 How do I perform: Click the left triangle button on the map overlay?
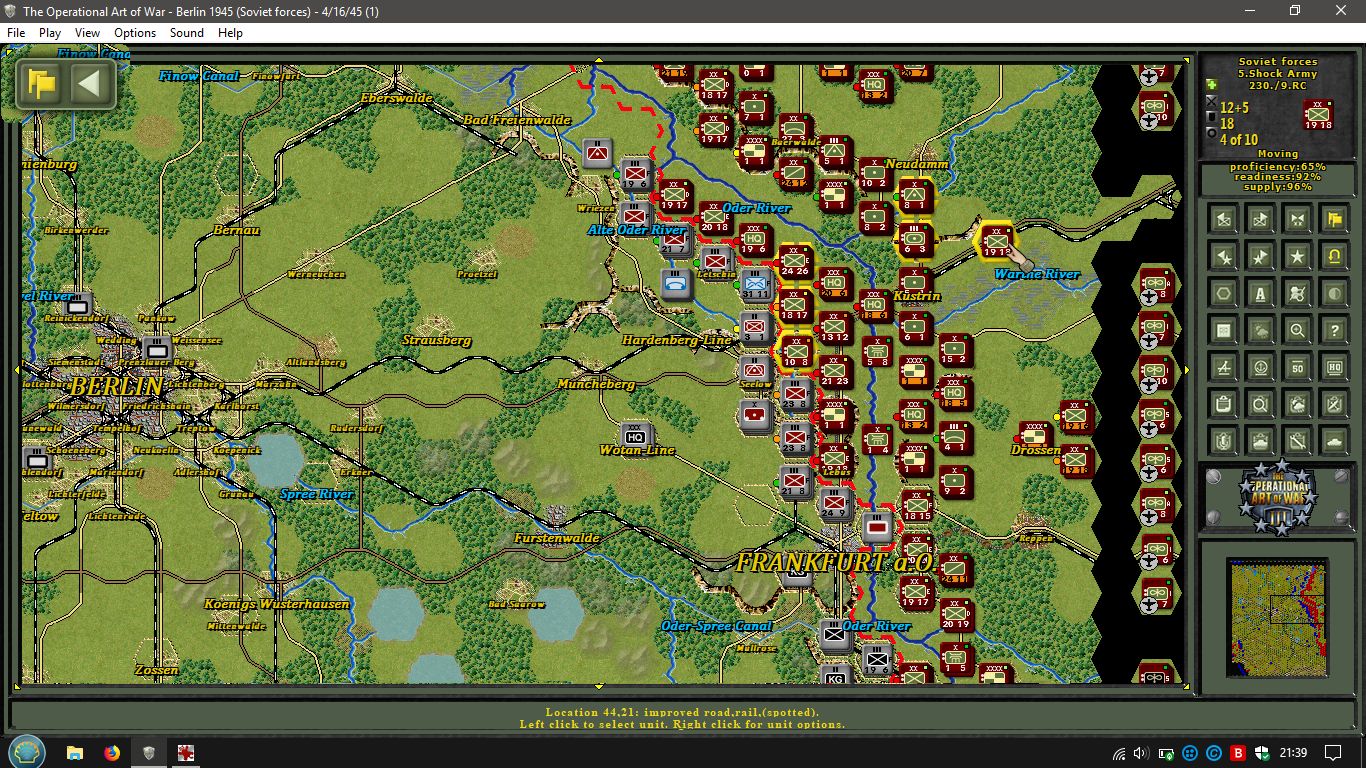click(x=89, y=83)
